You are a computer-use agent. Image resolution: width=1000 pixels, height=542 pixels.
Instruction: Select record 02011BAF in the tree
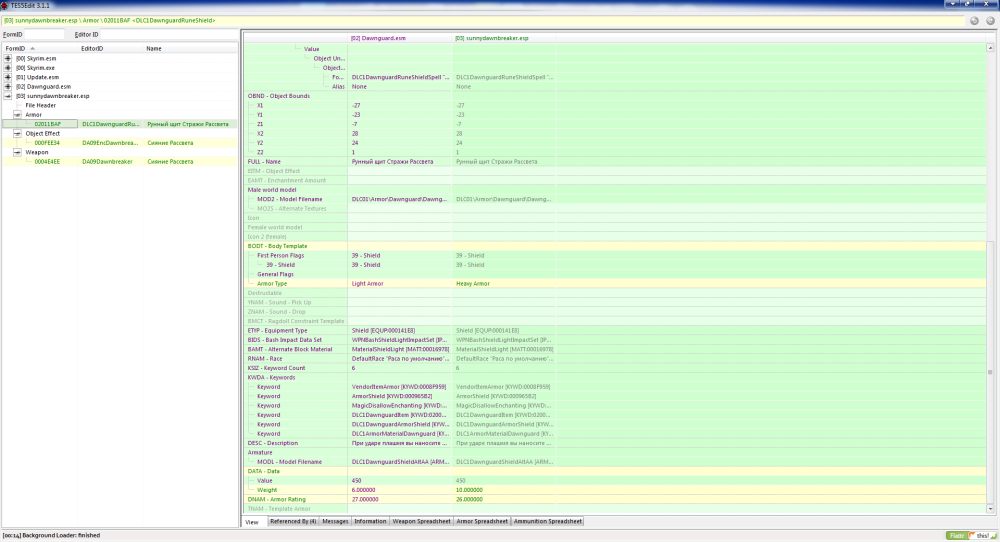(48, 124)
